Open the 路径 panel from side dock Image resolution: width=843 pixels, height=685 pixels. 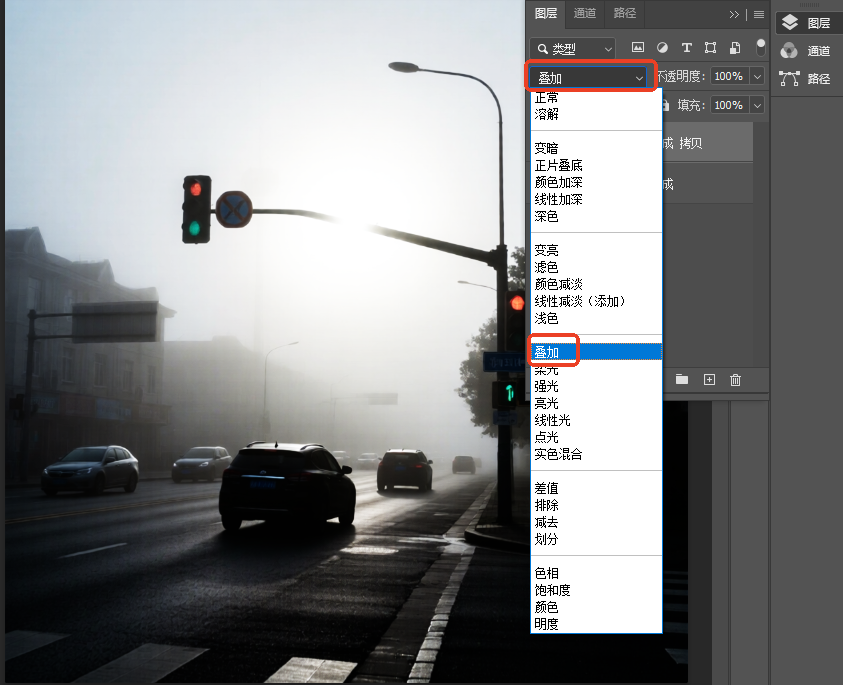click(806, 79)
